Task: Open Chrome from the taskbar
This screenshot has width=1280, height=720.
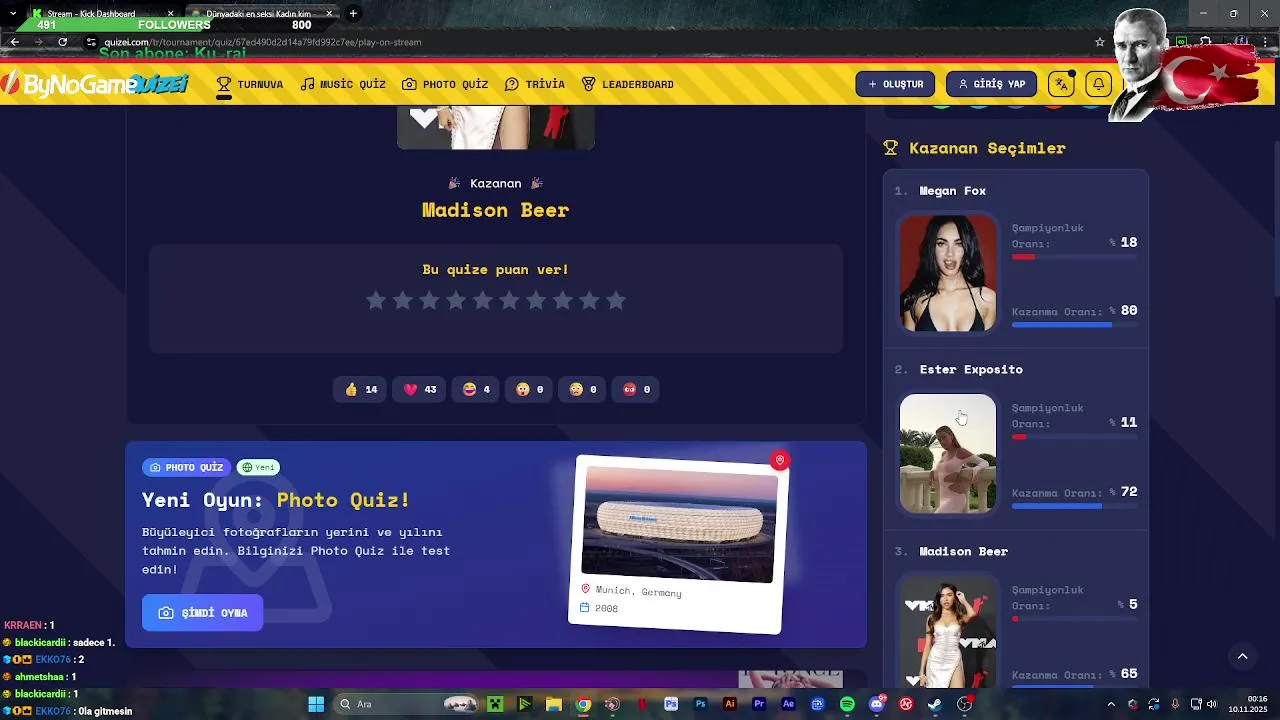Action: pos(583,704)
